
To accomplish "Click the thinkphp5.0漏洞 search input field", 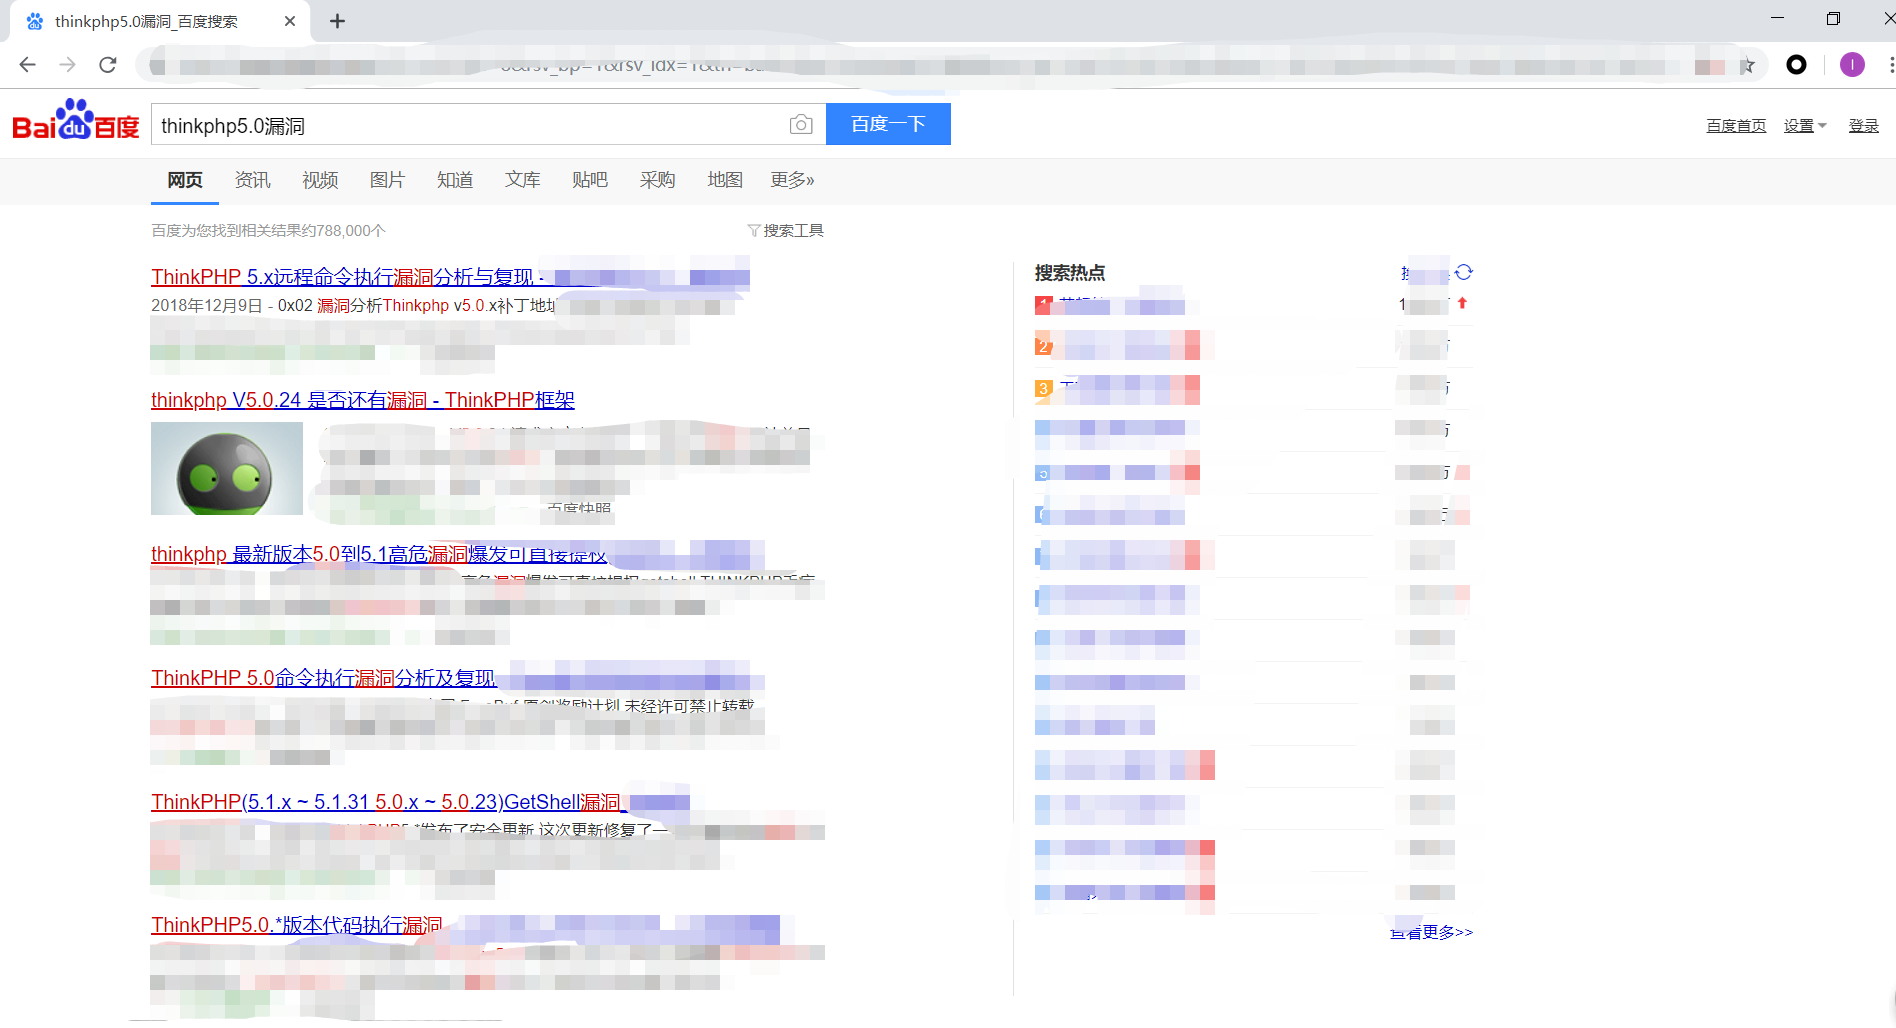I will click(470, 125).
